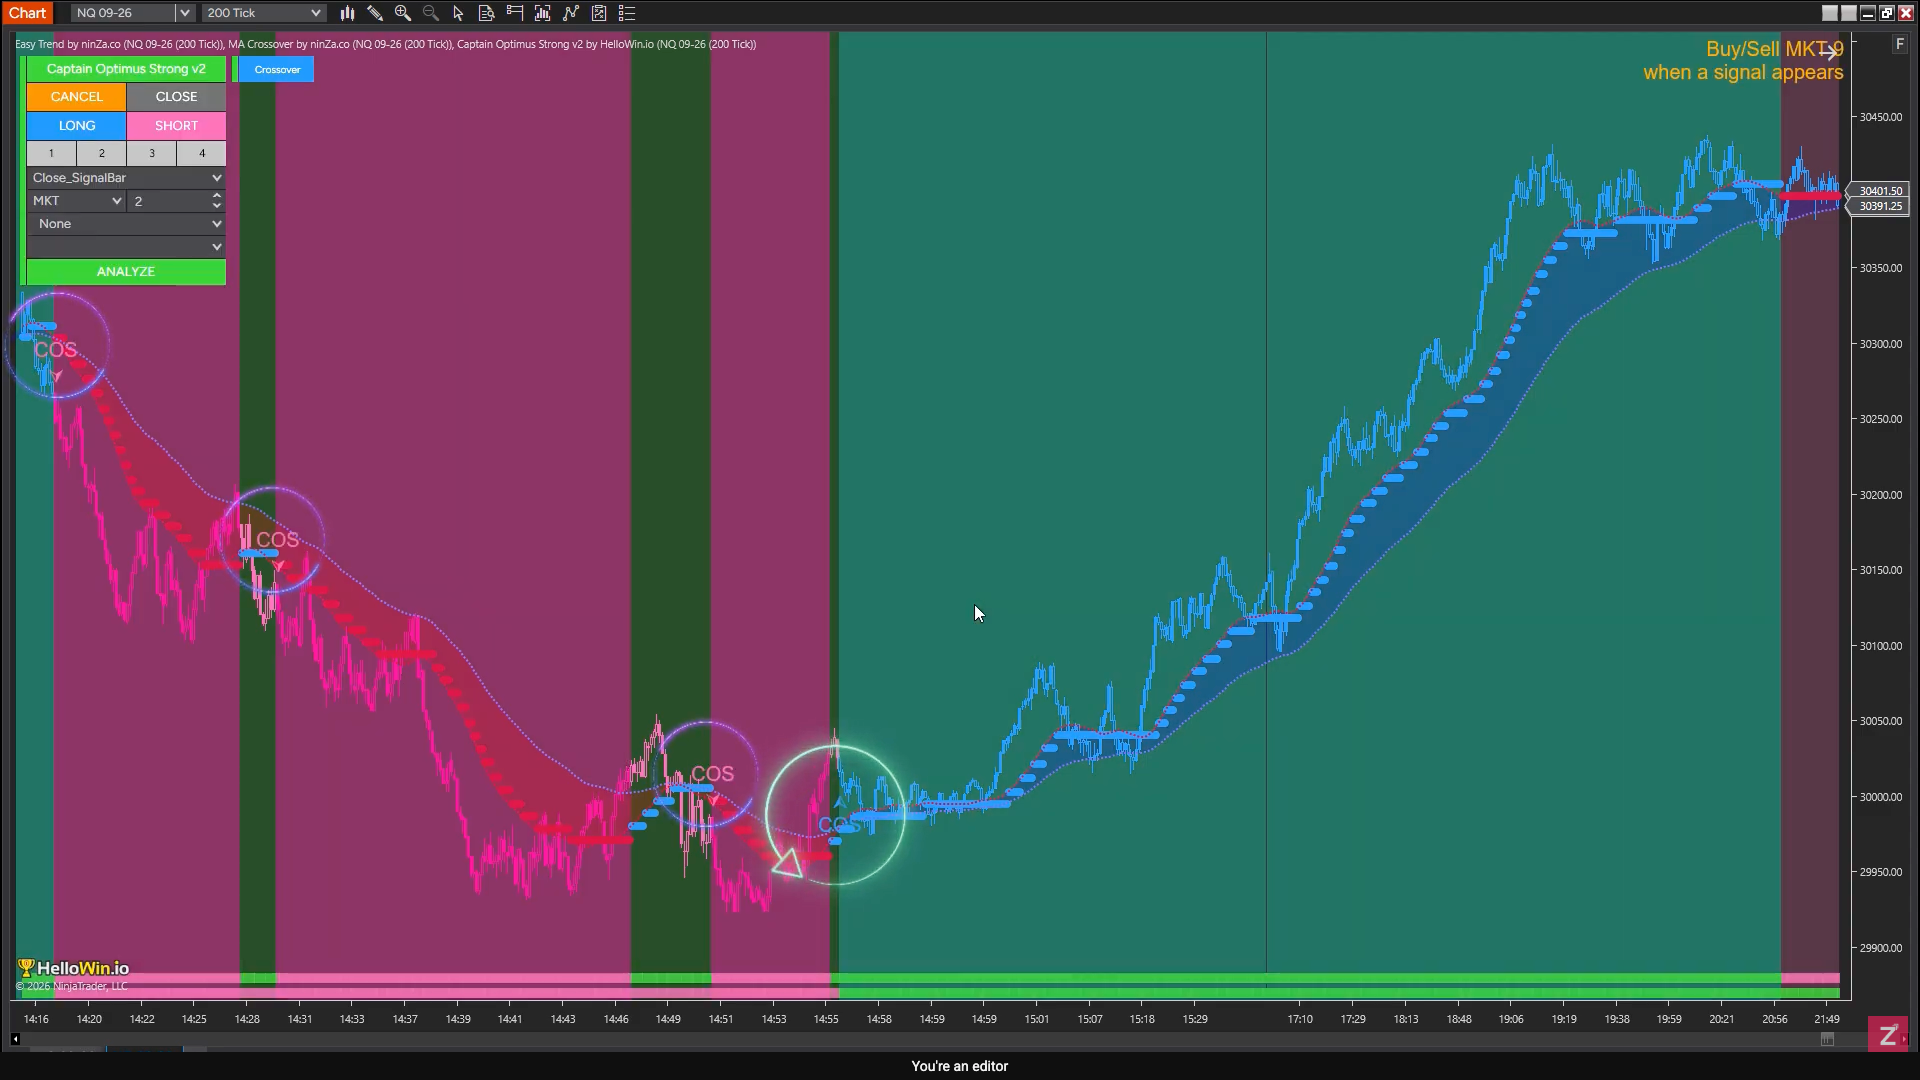1920x1080 pixels.
Task: Click the arrow icon near Buy/Sell MKT text
Action: (x=1829, y=51)
